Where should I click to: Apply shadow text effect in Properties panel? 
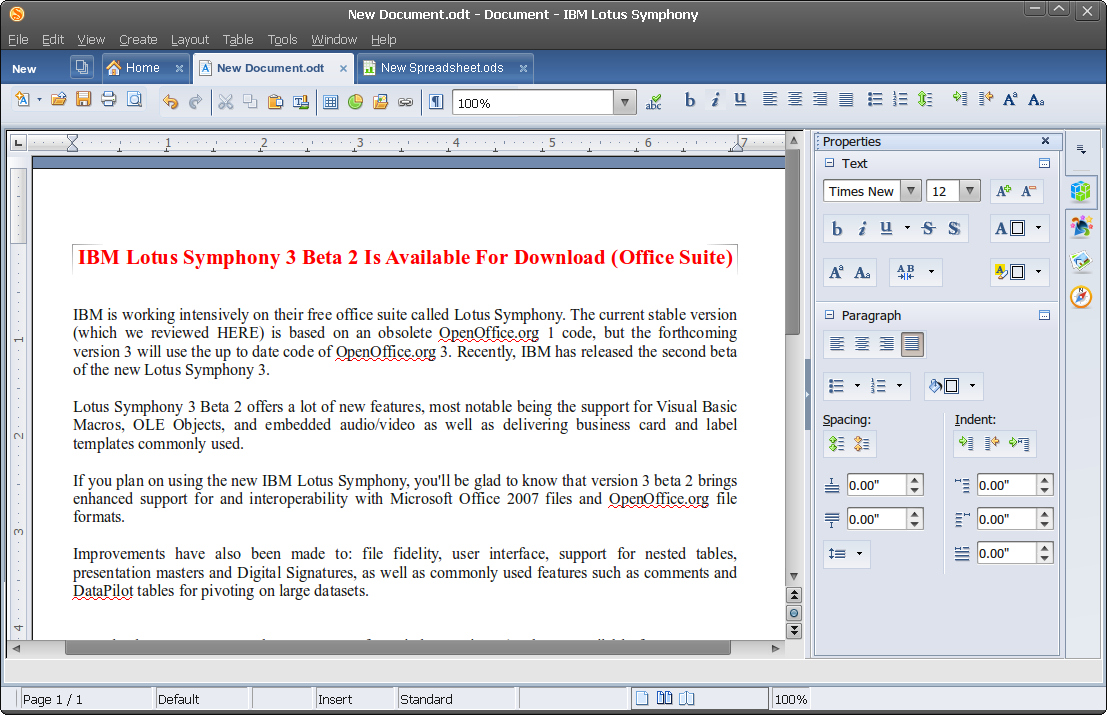(954, 228)
